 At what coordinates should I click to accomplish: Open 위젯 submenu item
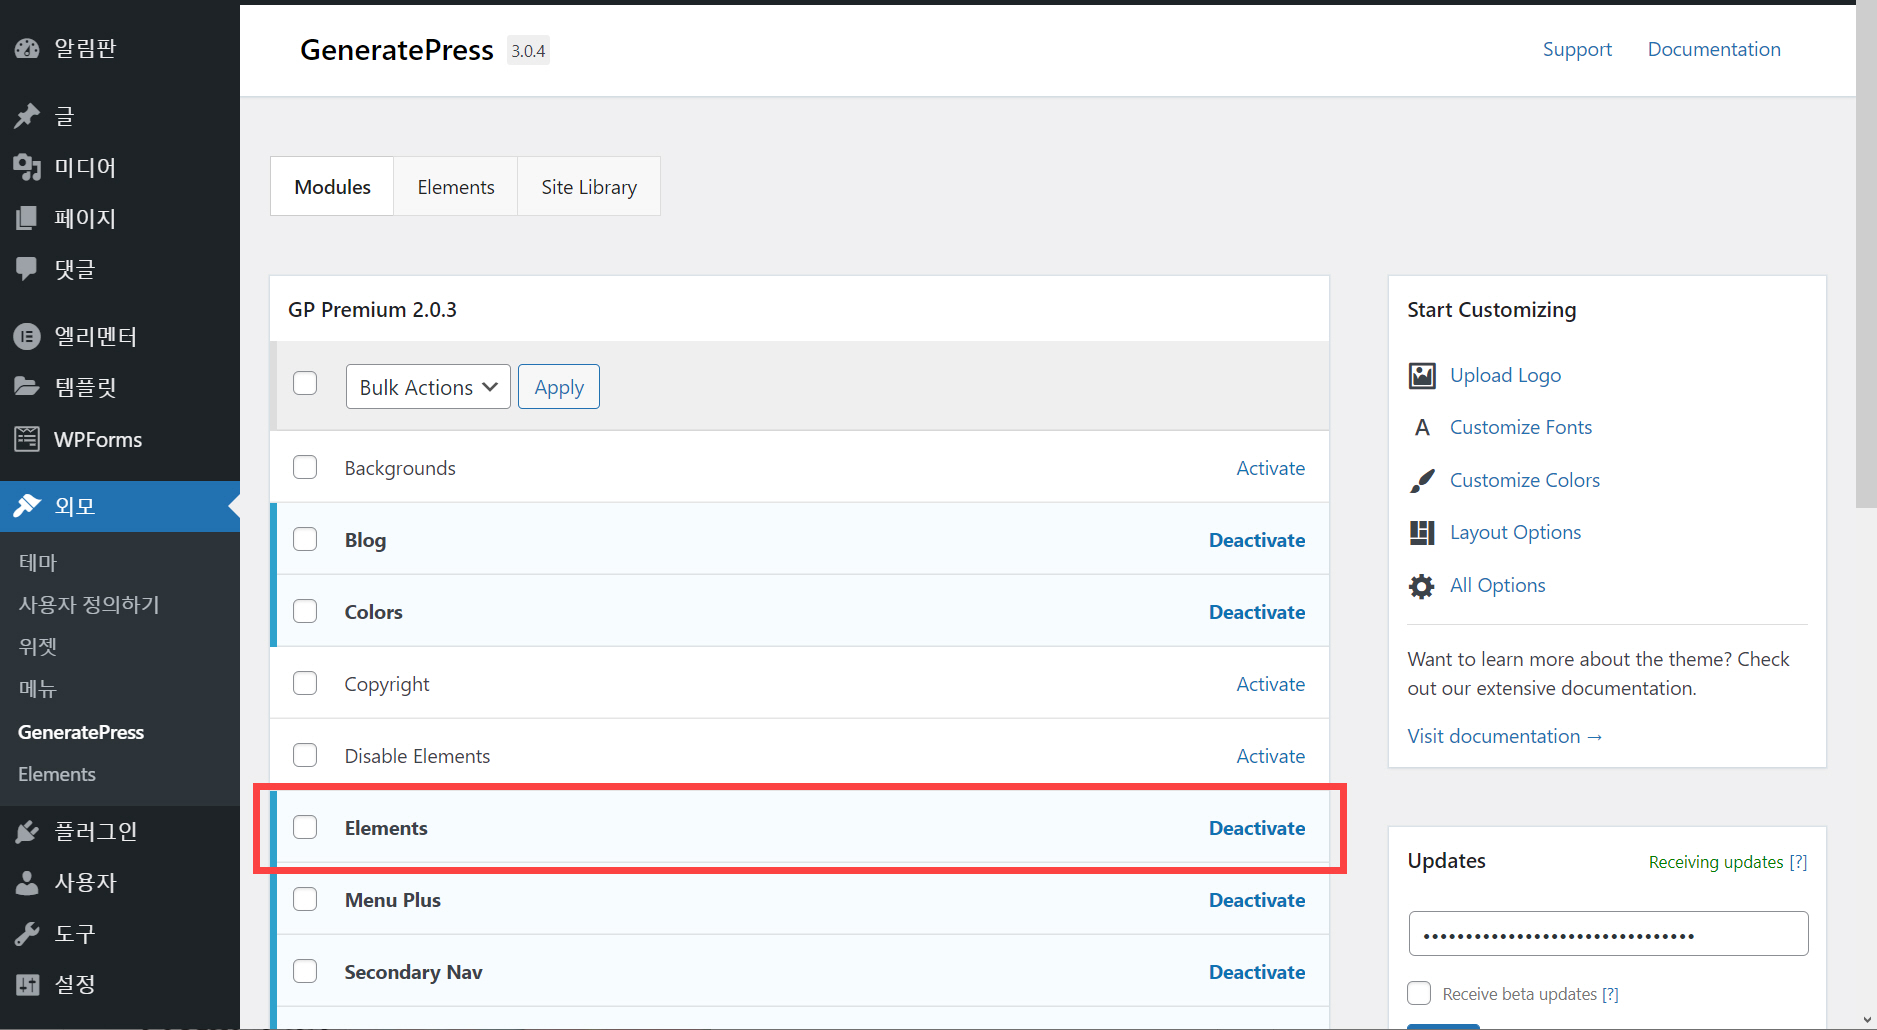(x=38, y=646)
